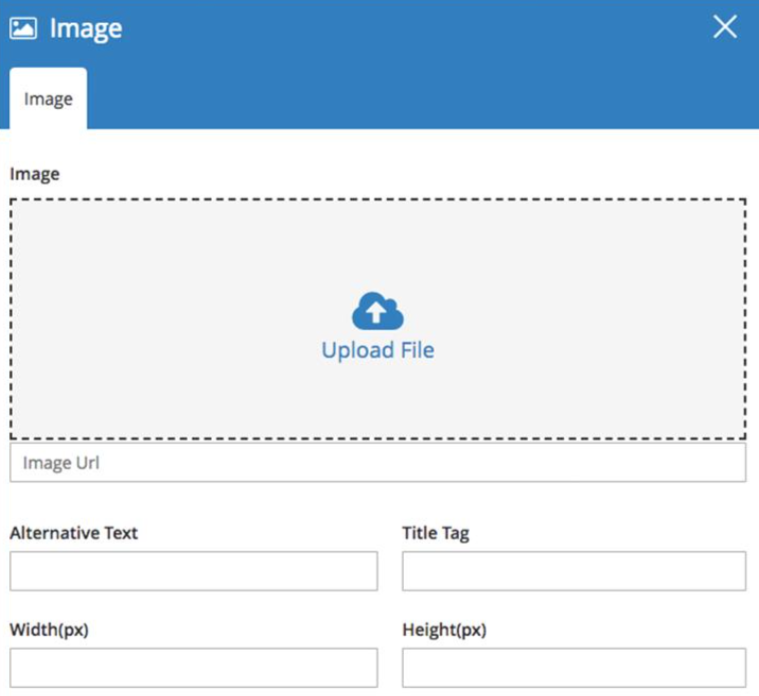
Task: Close the Image dialog with the X
Action: click(725, 26)
